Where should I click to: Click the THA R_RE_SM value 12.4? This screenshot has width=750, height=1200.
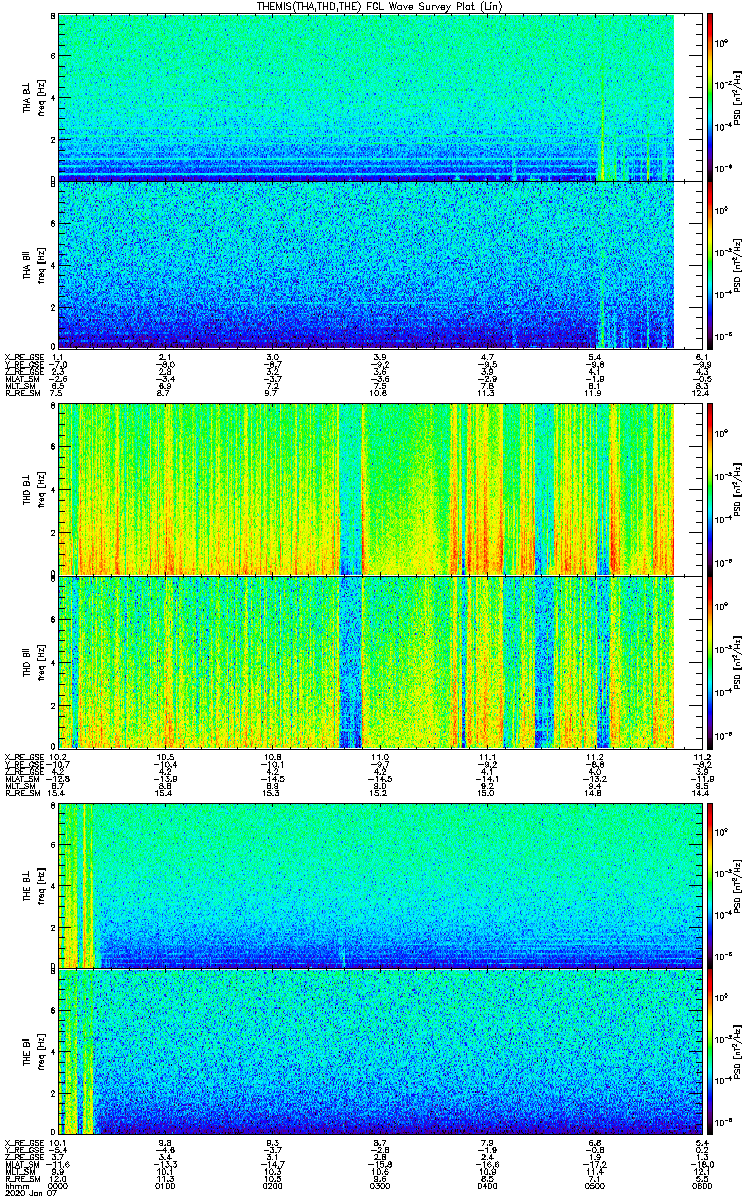[x=702, y=393]
